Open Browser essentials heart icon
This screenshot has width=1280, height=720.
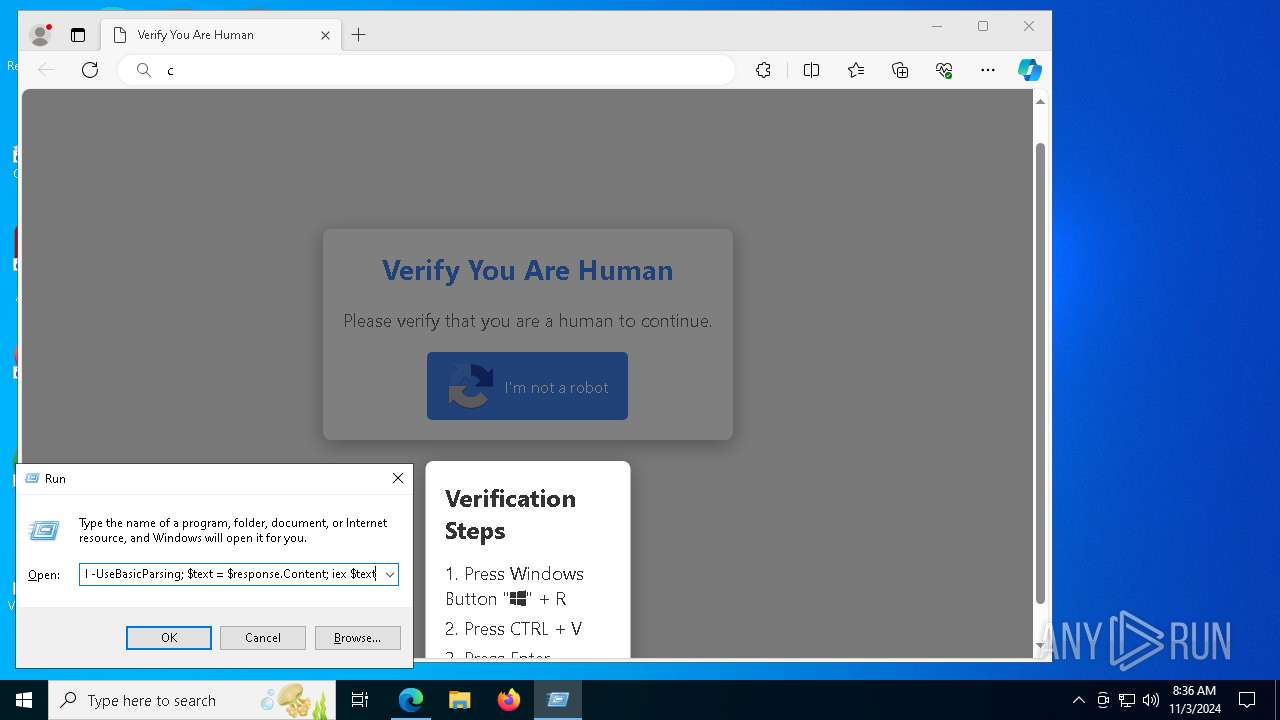[x=944, y=70]
